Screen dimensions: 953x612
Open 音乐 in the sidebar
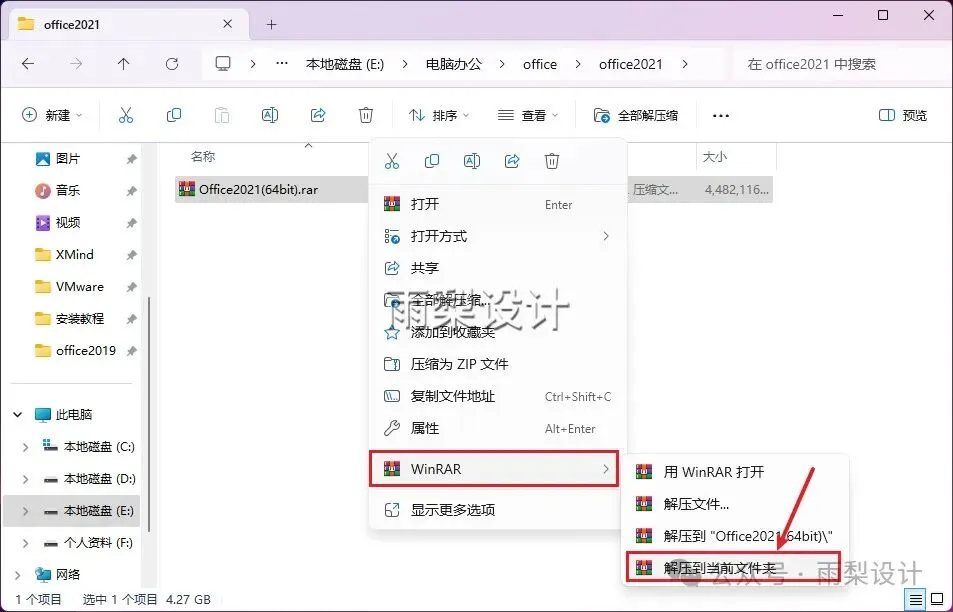(67, 191)
